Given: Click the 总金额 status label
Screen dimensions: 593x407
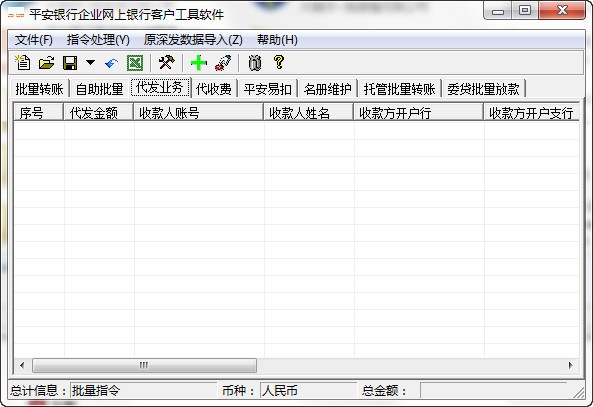Looking at the screenshot, I should 384,390.
